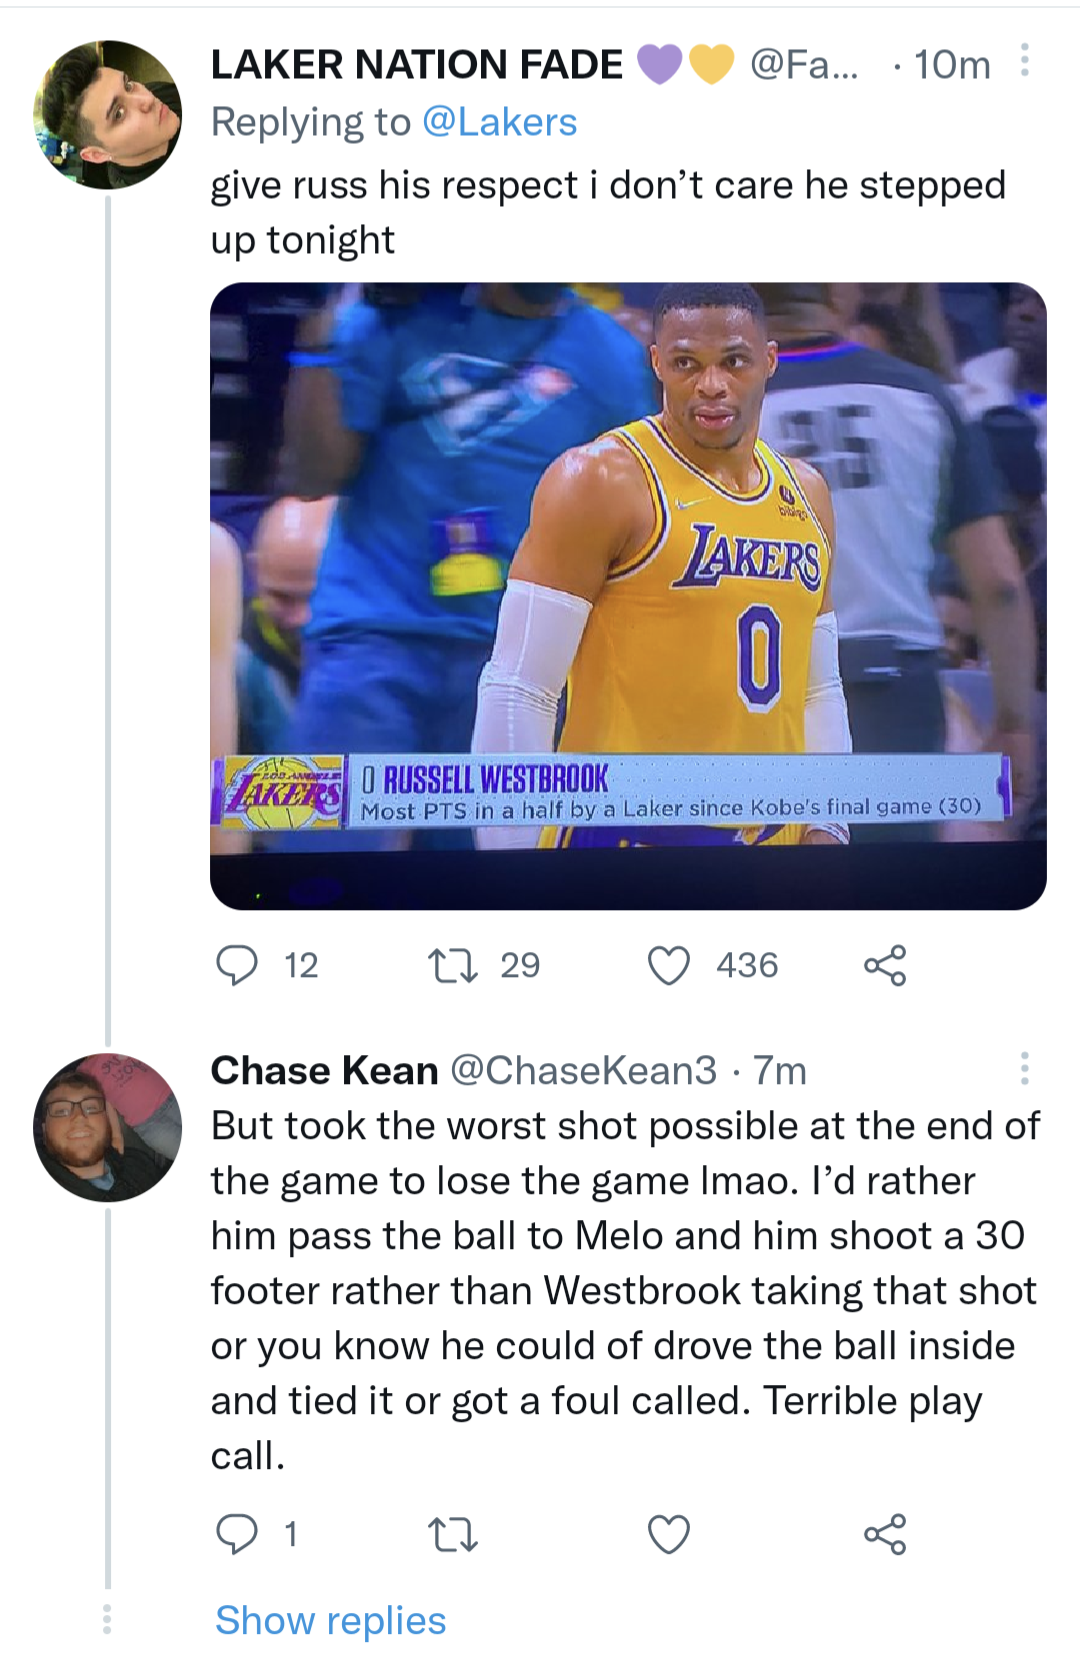Expand replies under Chase Kean's comment

point(331,1618)
